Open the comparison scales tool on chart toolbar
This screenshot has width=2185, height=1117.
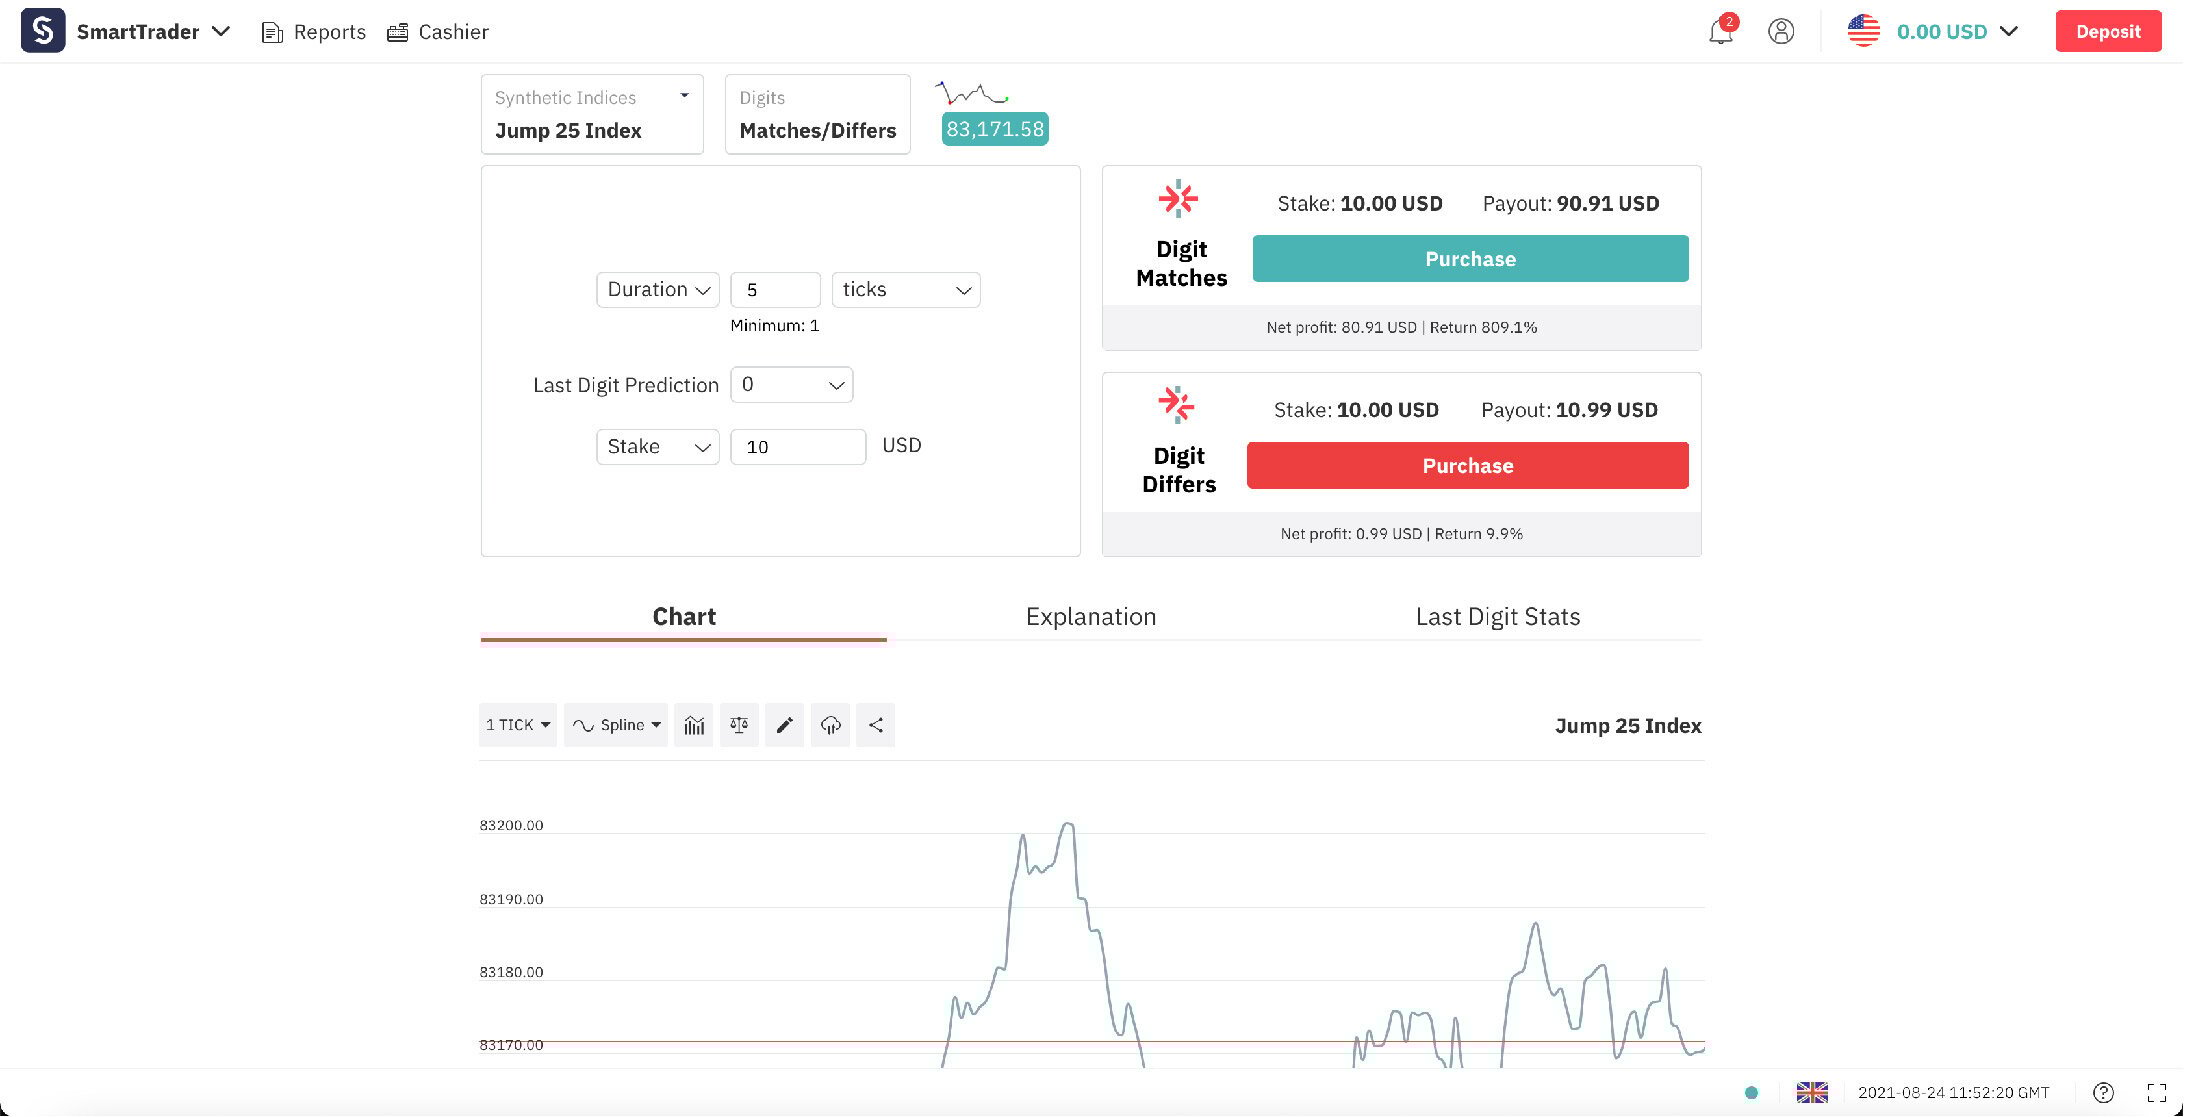tap(739, 725)
